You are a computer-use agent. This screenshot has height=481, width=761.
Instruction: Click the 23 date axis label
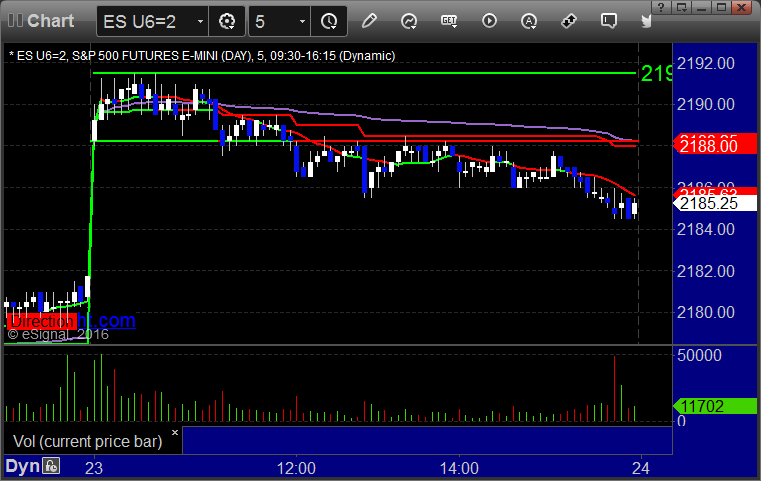tap(94, 468)
